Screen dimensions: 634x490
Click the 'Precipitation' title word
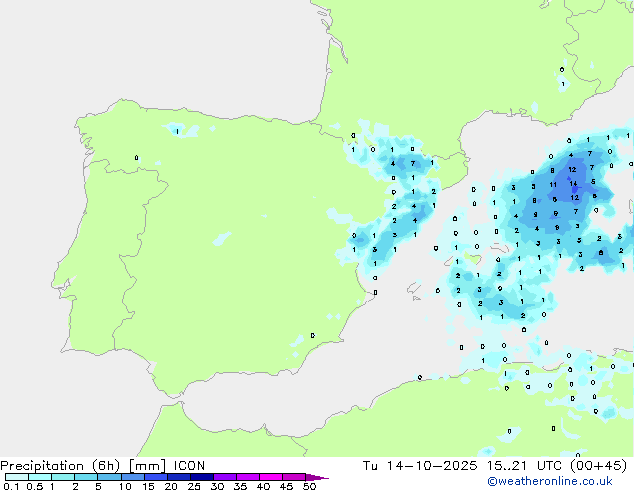tap(42, 466)
